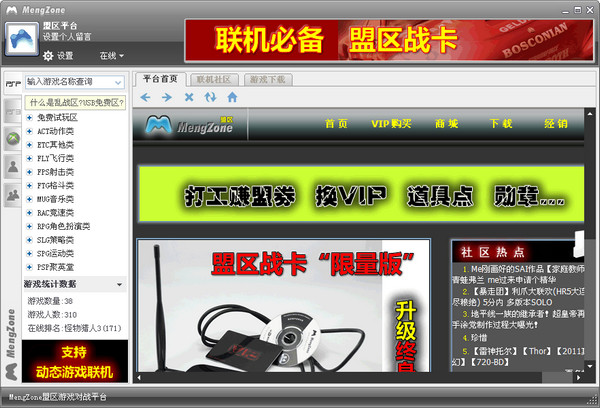This screenshot has height=408, width=600.
Task: Expand FPS射击类 category
Action: pyautogui.click(x=29, y=172)
